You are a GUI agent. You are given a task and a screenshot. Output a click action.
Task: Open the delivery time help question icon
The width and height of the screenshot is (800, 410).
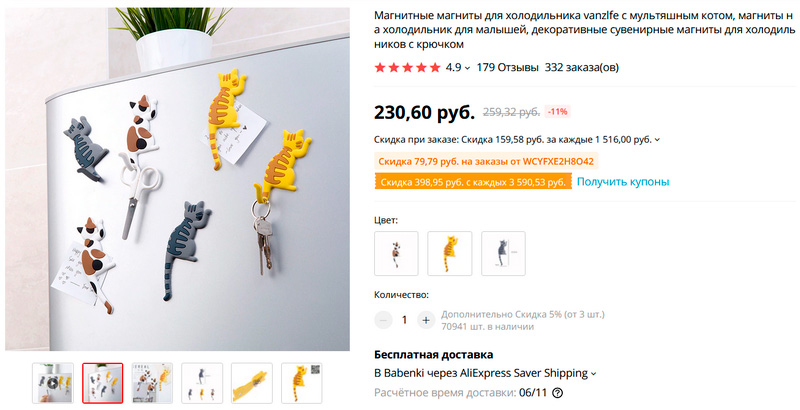click(558, 393)
